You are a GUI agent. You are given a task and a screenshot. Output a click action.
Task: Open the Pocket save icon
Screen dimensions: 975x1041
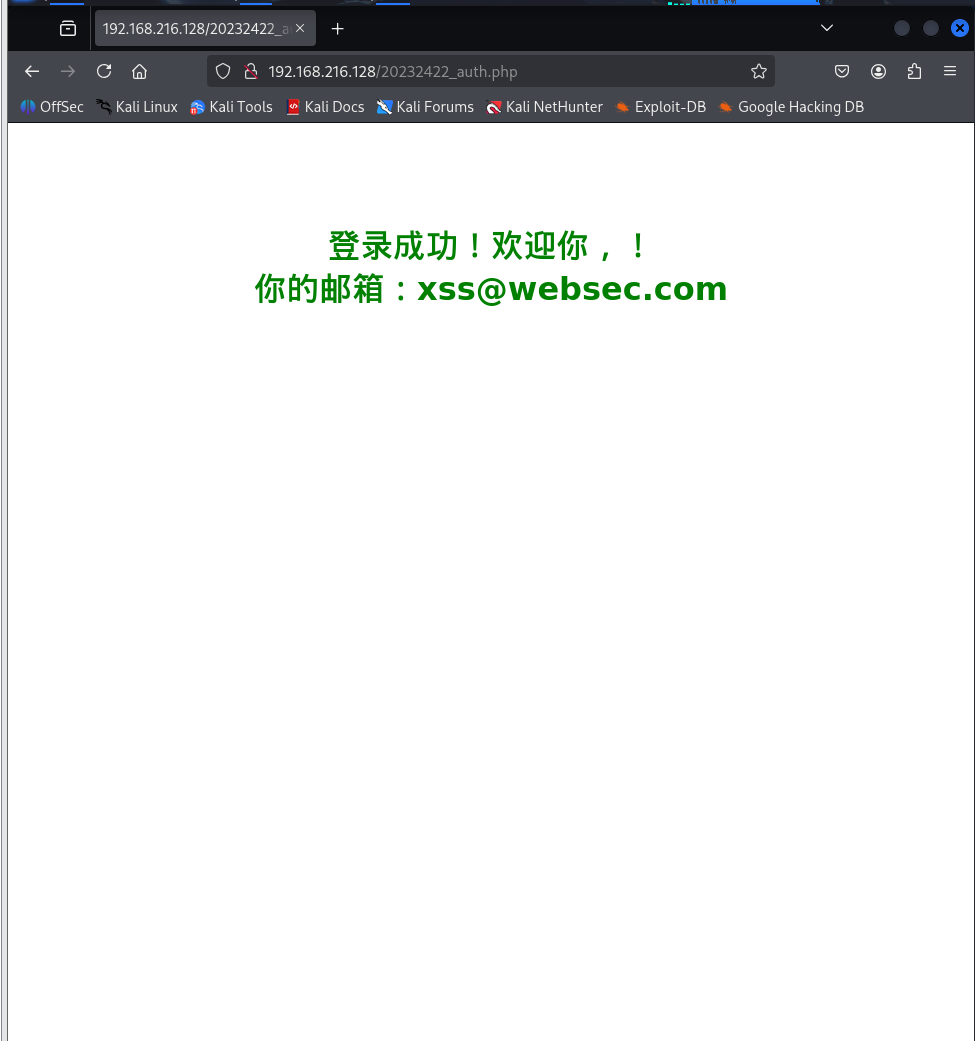842,72
